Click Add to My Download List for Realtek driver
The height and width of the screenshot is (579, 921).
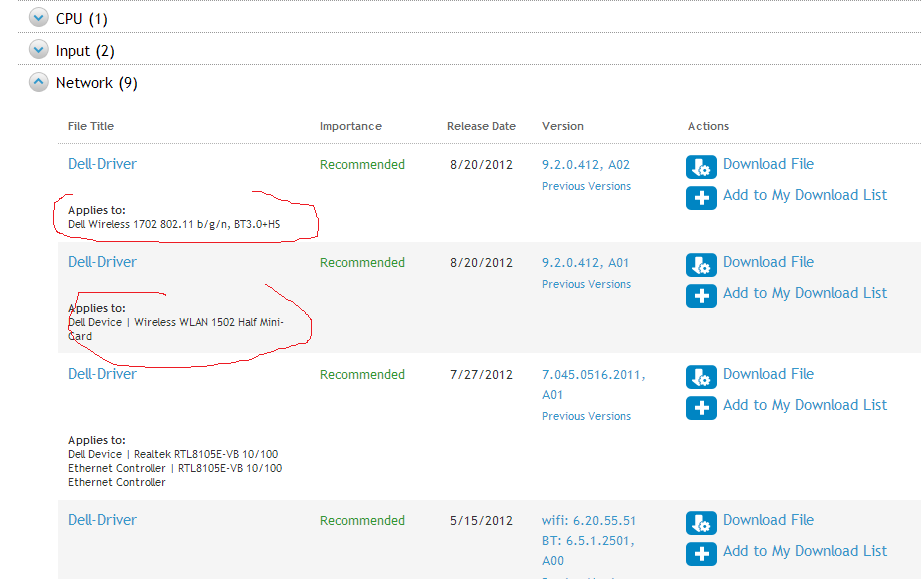point(805,406)
